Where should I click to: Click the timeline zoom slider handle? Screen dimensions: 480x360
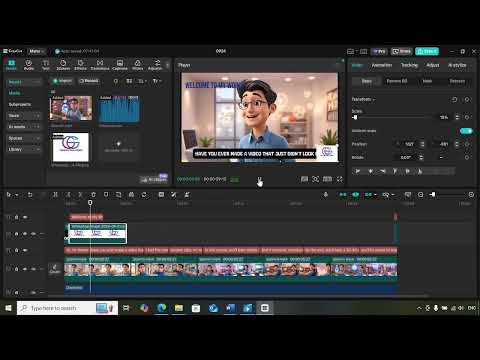[433, 195]
